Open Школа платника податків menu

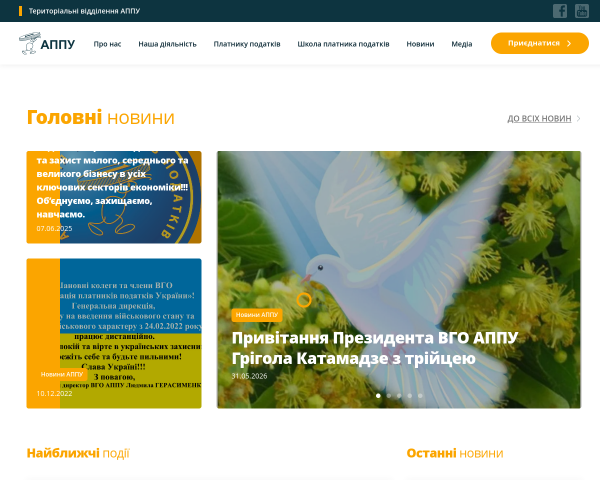[x=343, y=44]
